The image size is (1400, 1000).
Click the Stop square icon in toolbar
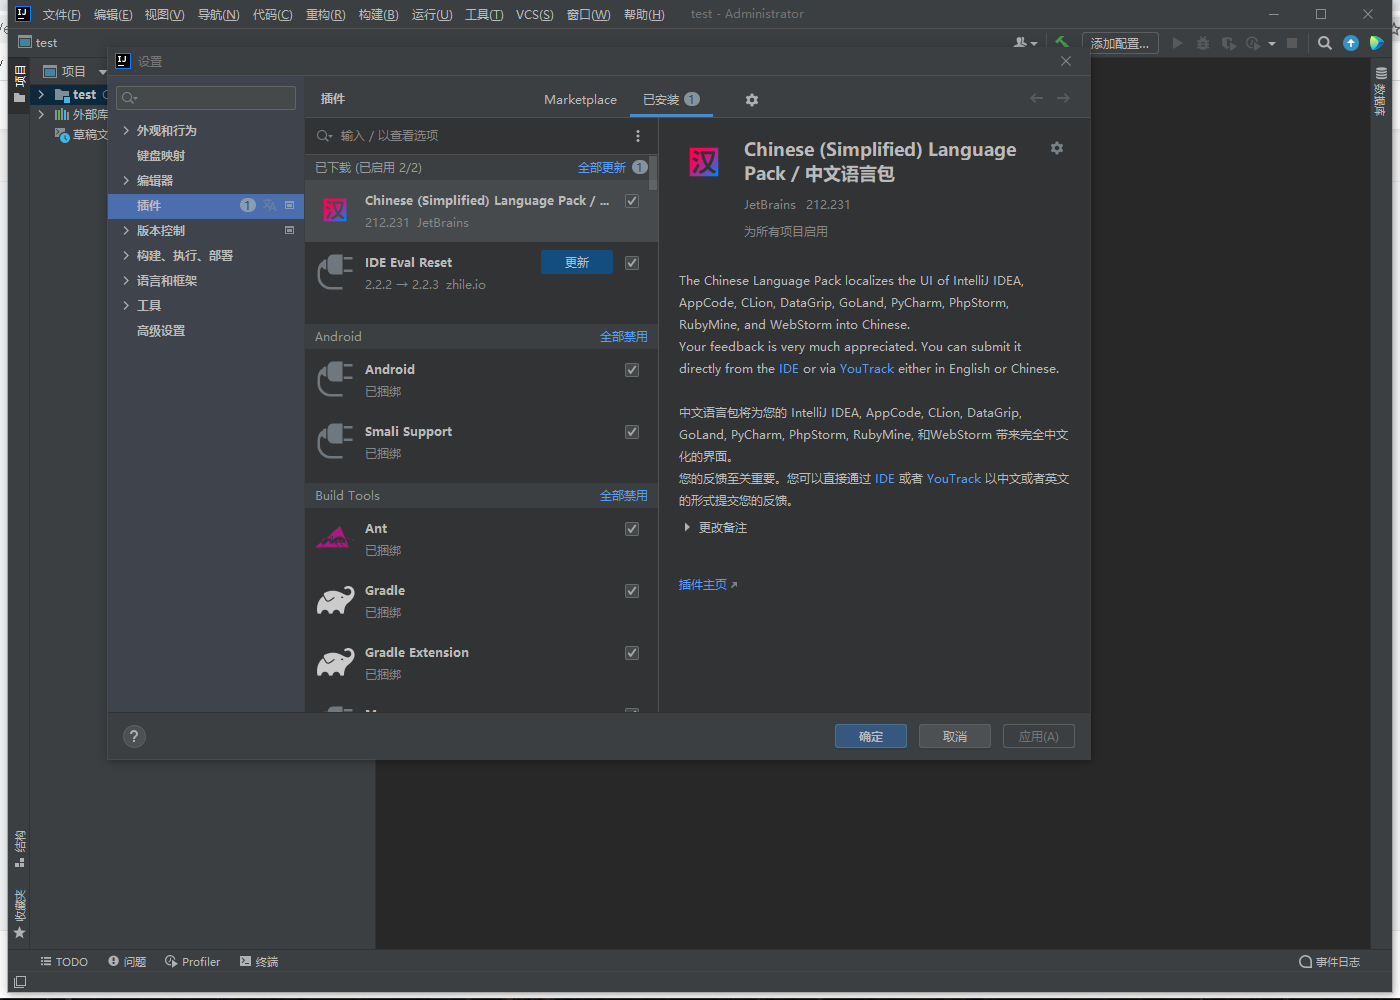click(1292, 43)
